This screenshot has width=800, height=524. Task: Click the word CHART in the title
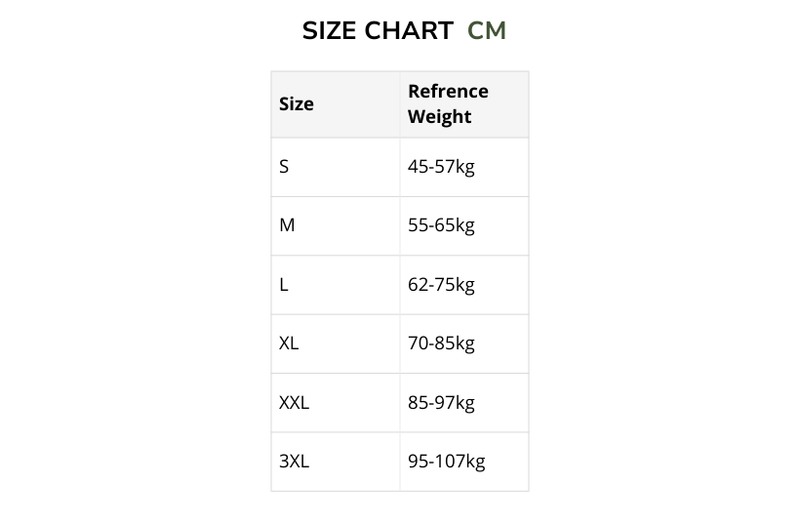(x=409, y=31)
